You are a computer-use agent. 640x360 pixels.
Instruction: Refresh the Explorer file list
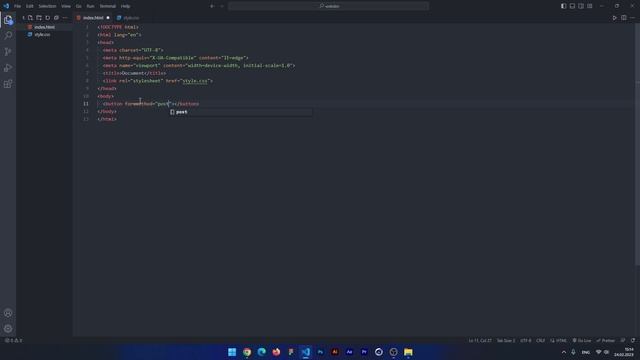tap(48, 18)
